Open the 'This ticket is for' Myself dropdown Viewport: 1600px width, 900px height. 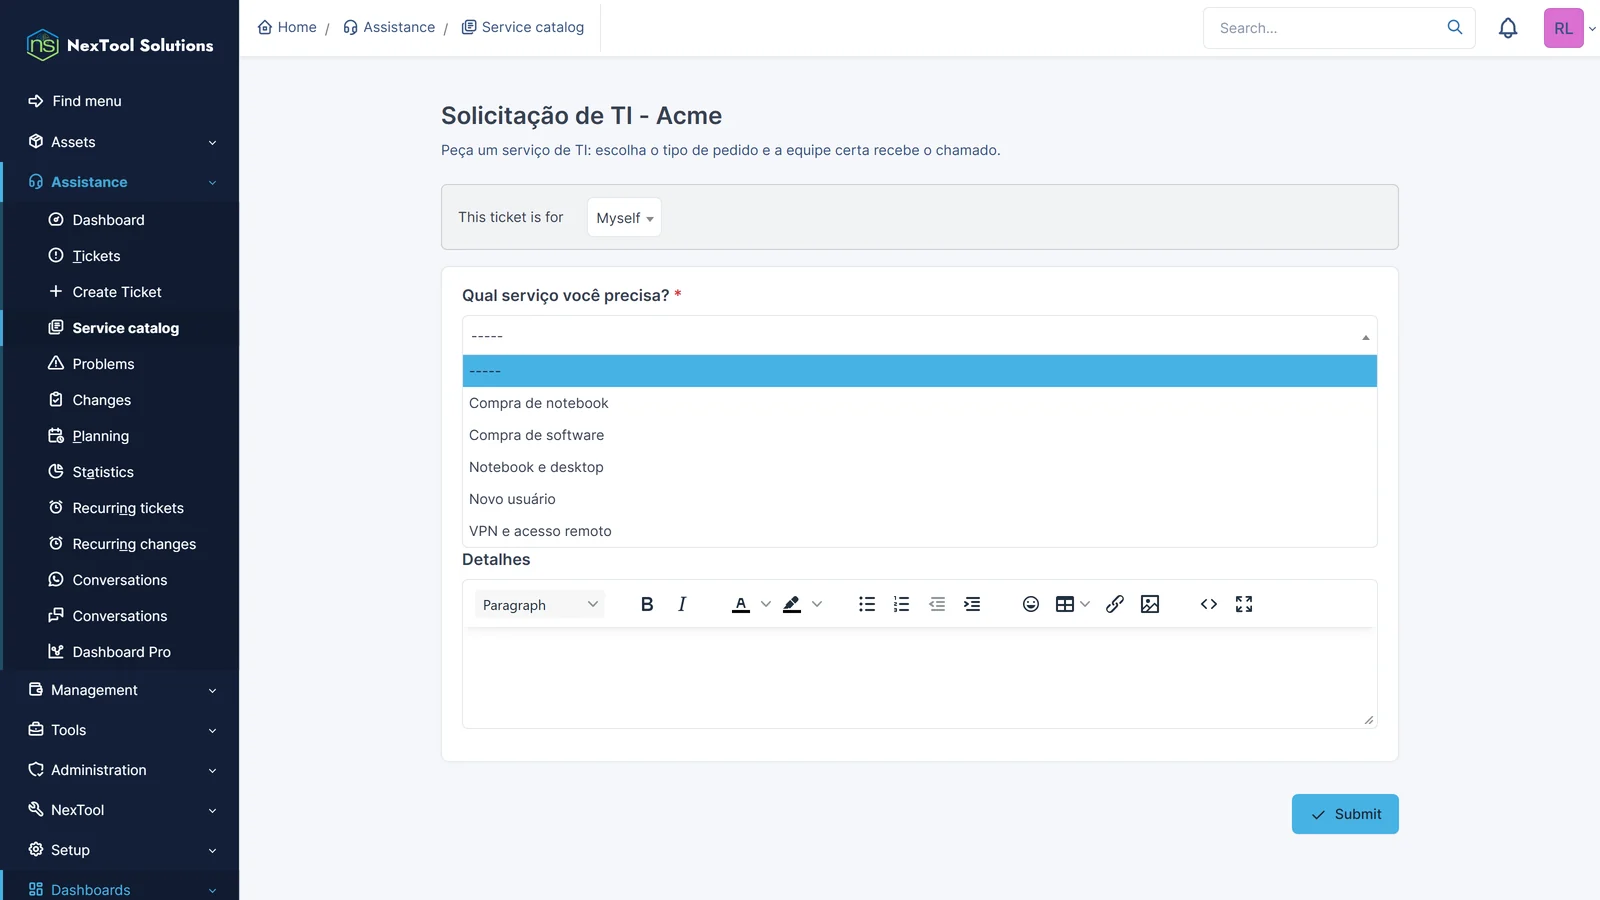(624, 218)
